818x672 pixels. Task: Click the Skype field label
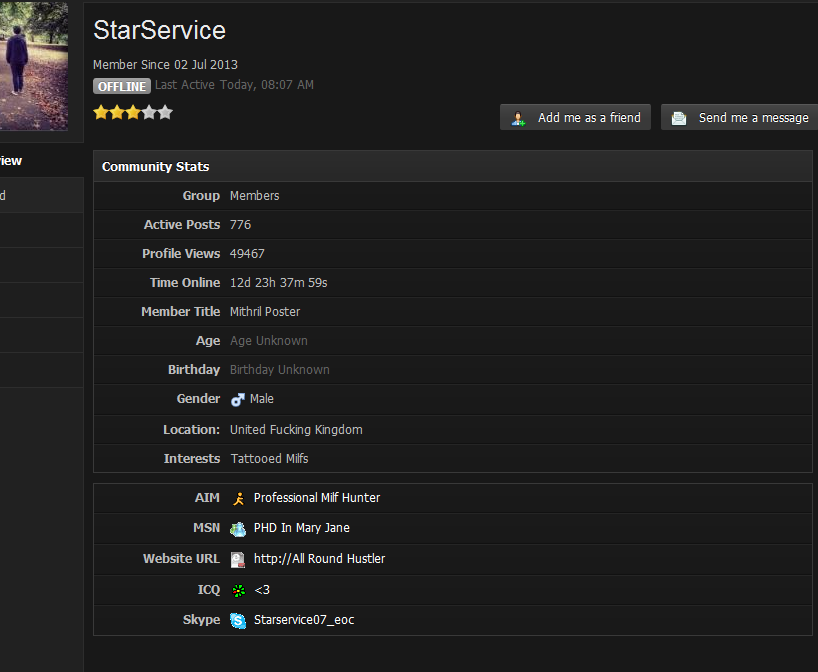coord(201,620)
